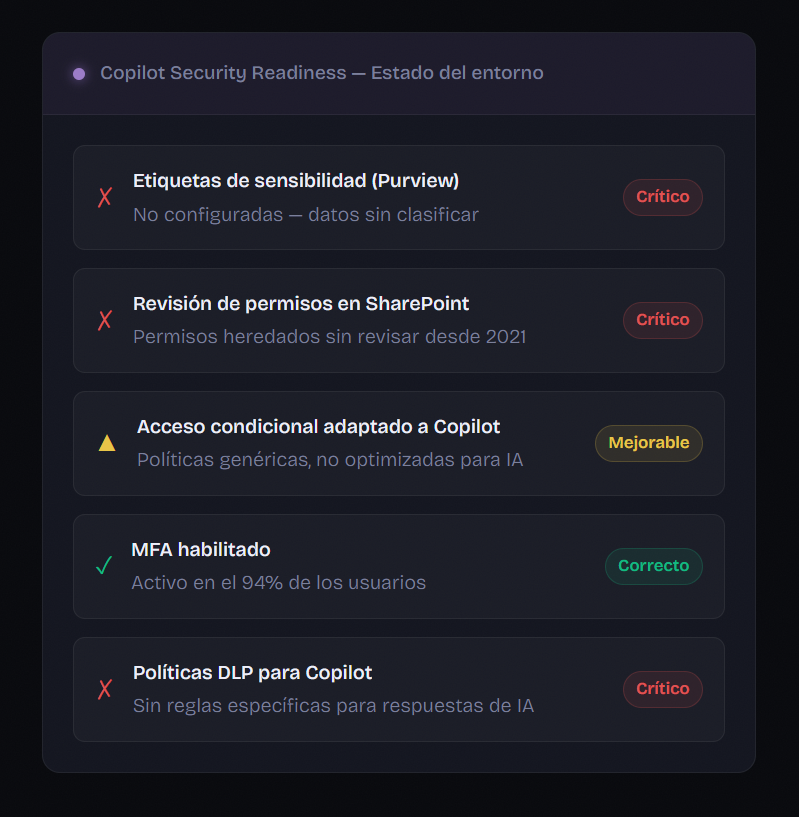Click the red X icon beside Revisión de permisos
Screen dimensions: 799x817
105,320
